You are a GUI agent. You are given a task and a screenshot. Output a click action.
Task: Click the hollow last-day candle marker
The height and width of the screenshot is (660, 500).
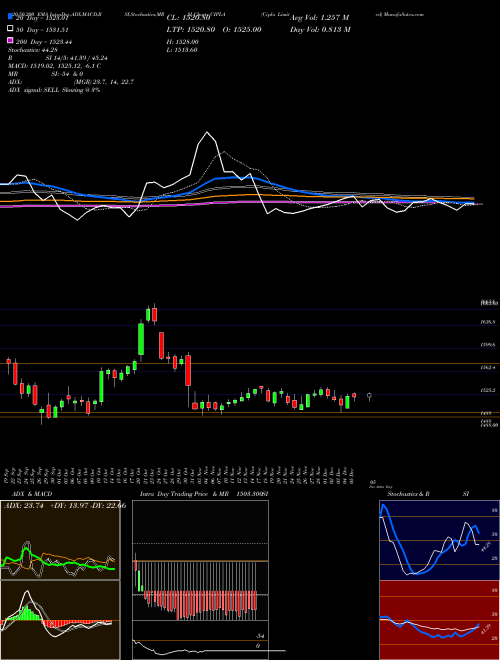coord(370,396)
